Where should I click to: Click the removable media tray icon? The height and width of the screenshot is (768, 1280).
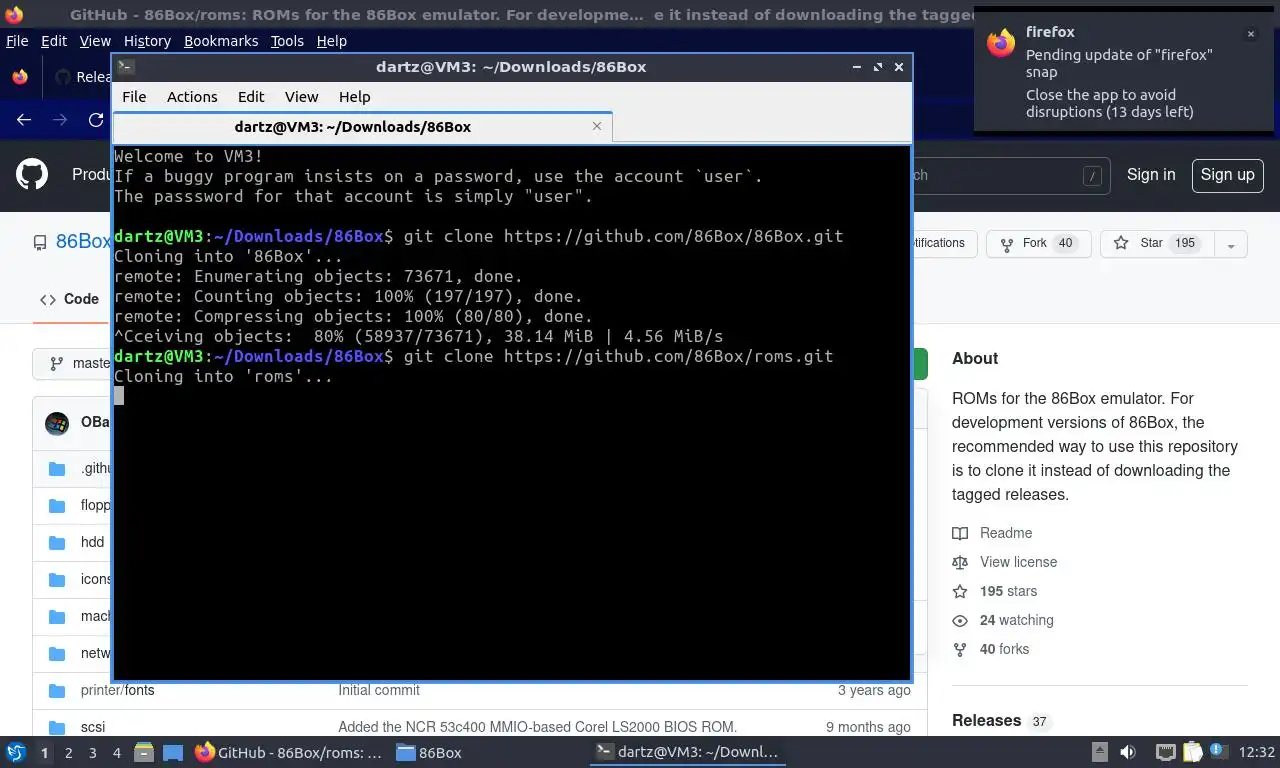pyautogui.click(x=1099, y=752)
